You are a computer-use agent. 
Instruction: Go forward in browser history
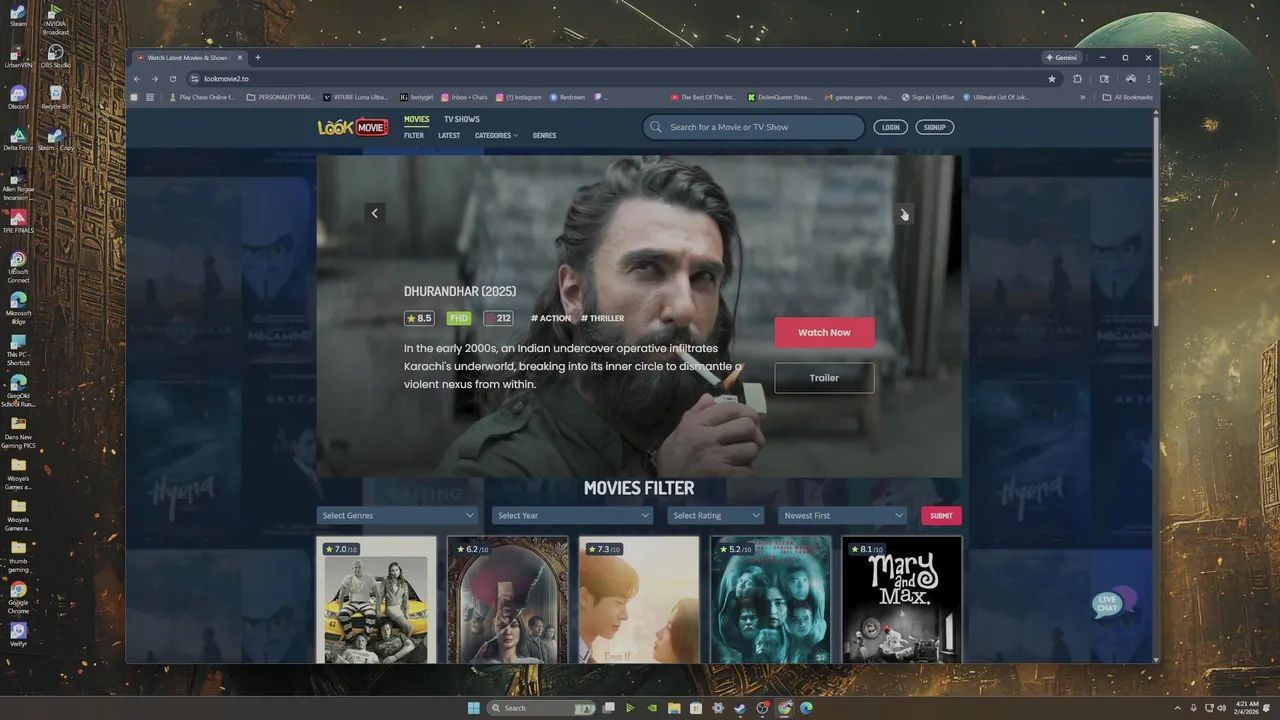[155, 79]
